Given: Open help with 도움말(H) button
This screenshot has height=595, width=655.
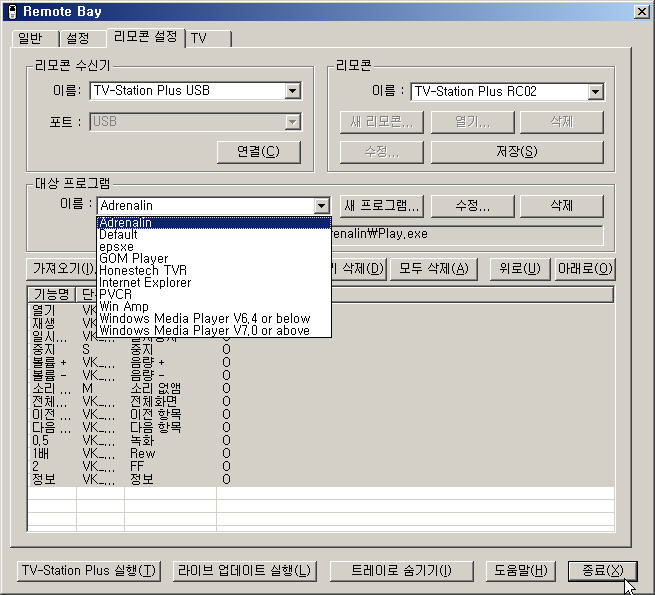Looking at the screenshot, I should click(x=520, y=571).
